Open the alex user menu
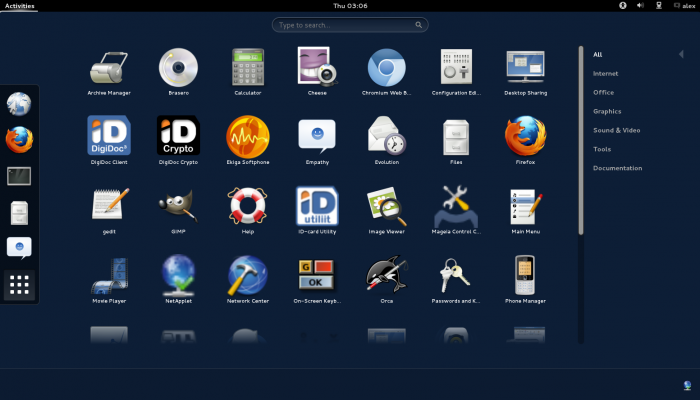This screenshot has width=700, height=400. [x=684, y=6]
